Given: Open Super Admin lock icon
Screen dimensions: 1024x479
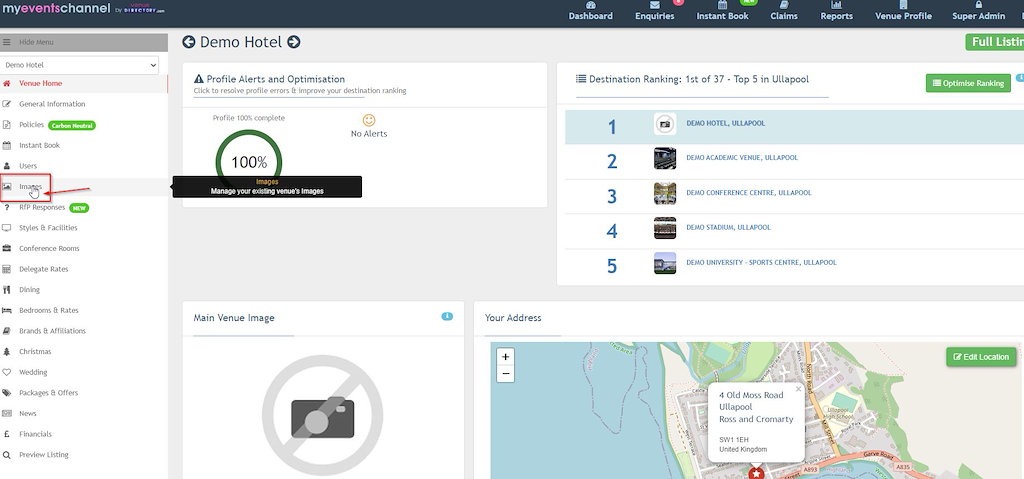Looking at the screenshot, I should [978, 5].
